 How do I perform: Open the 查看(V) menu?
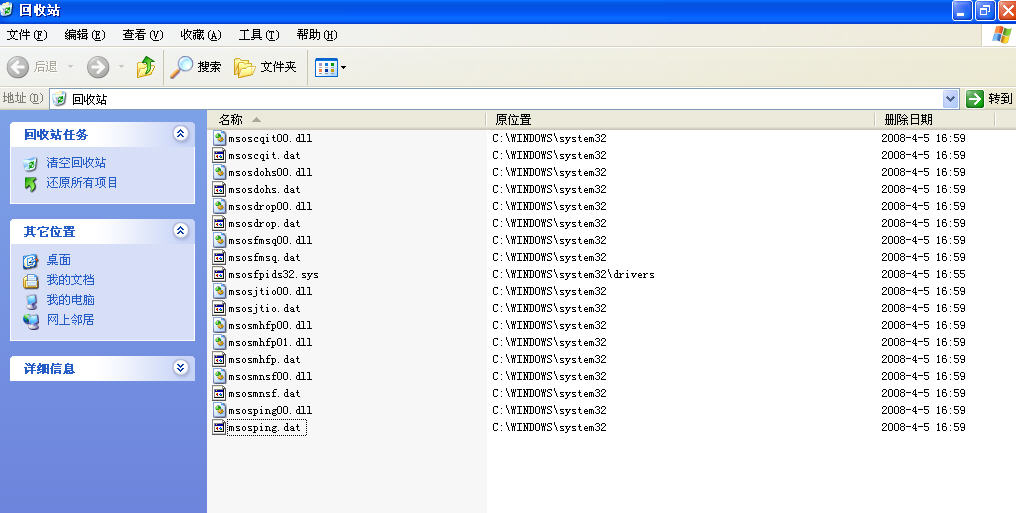(143, 35)
